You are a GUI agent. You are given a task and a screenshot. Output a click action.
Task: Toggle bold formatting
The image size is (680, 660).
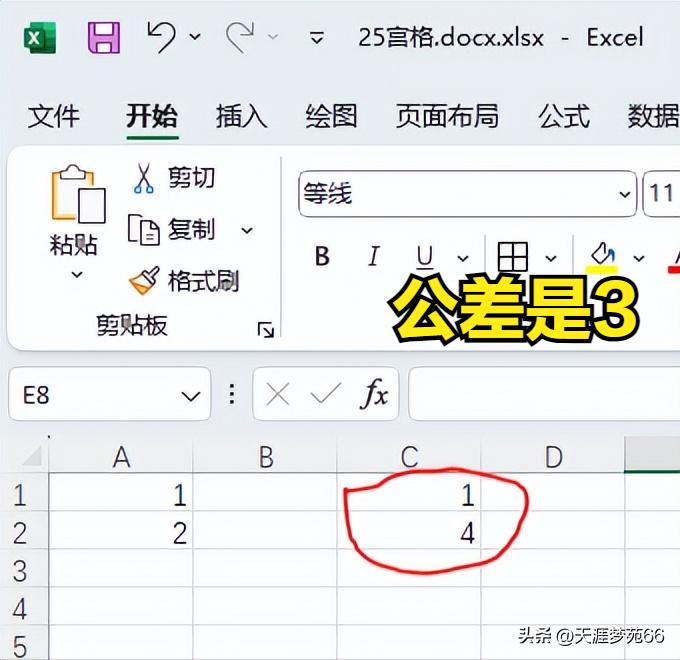322,256
